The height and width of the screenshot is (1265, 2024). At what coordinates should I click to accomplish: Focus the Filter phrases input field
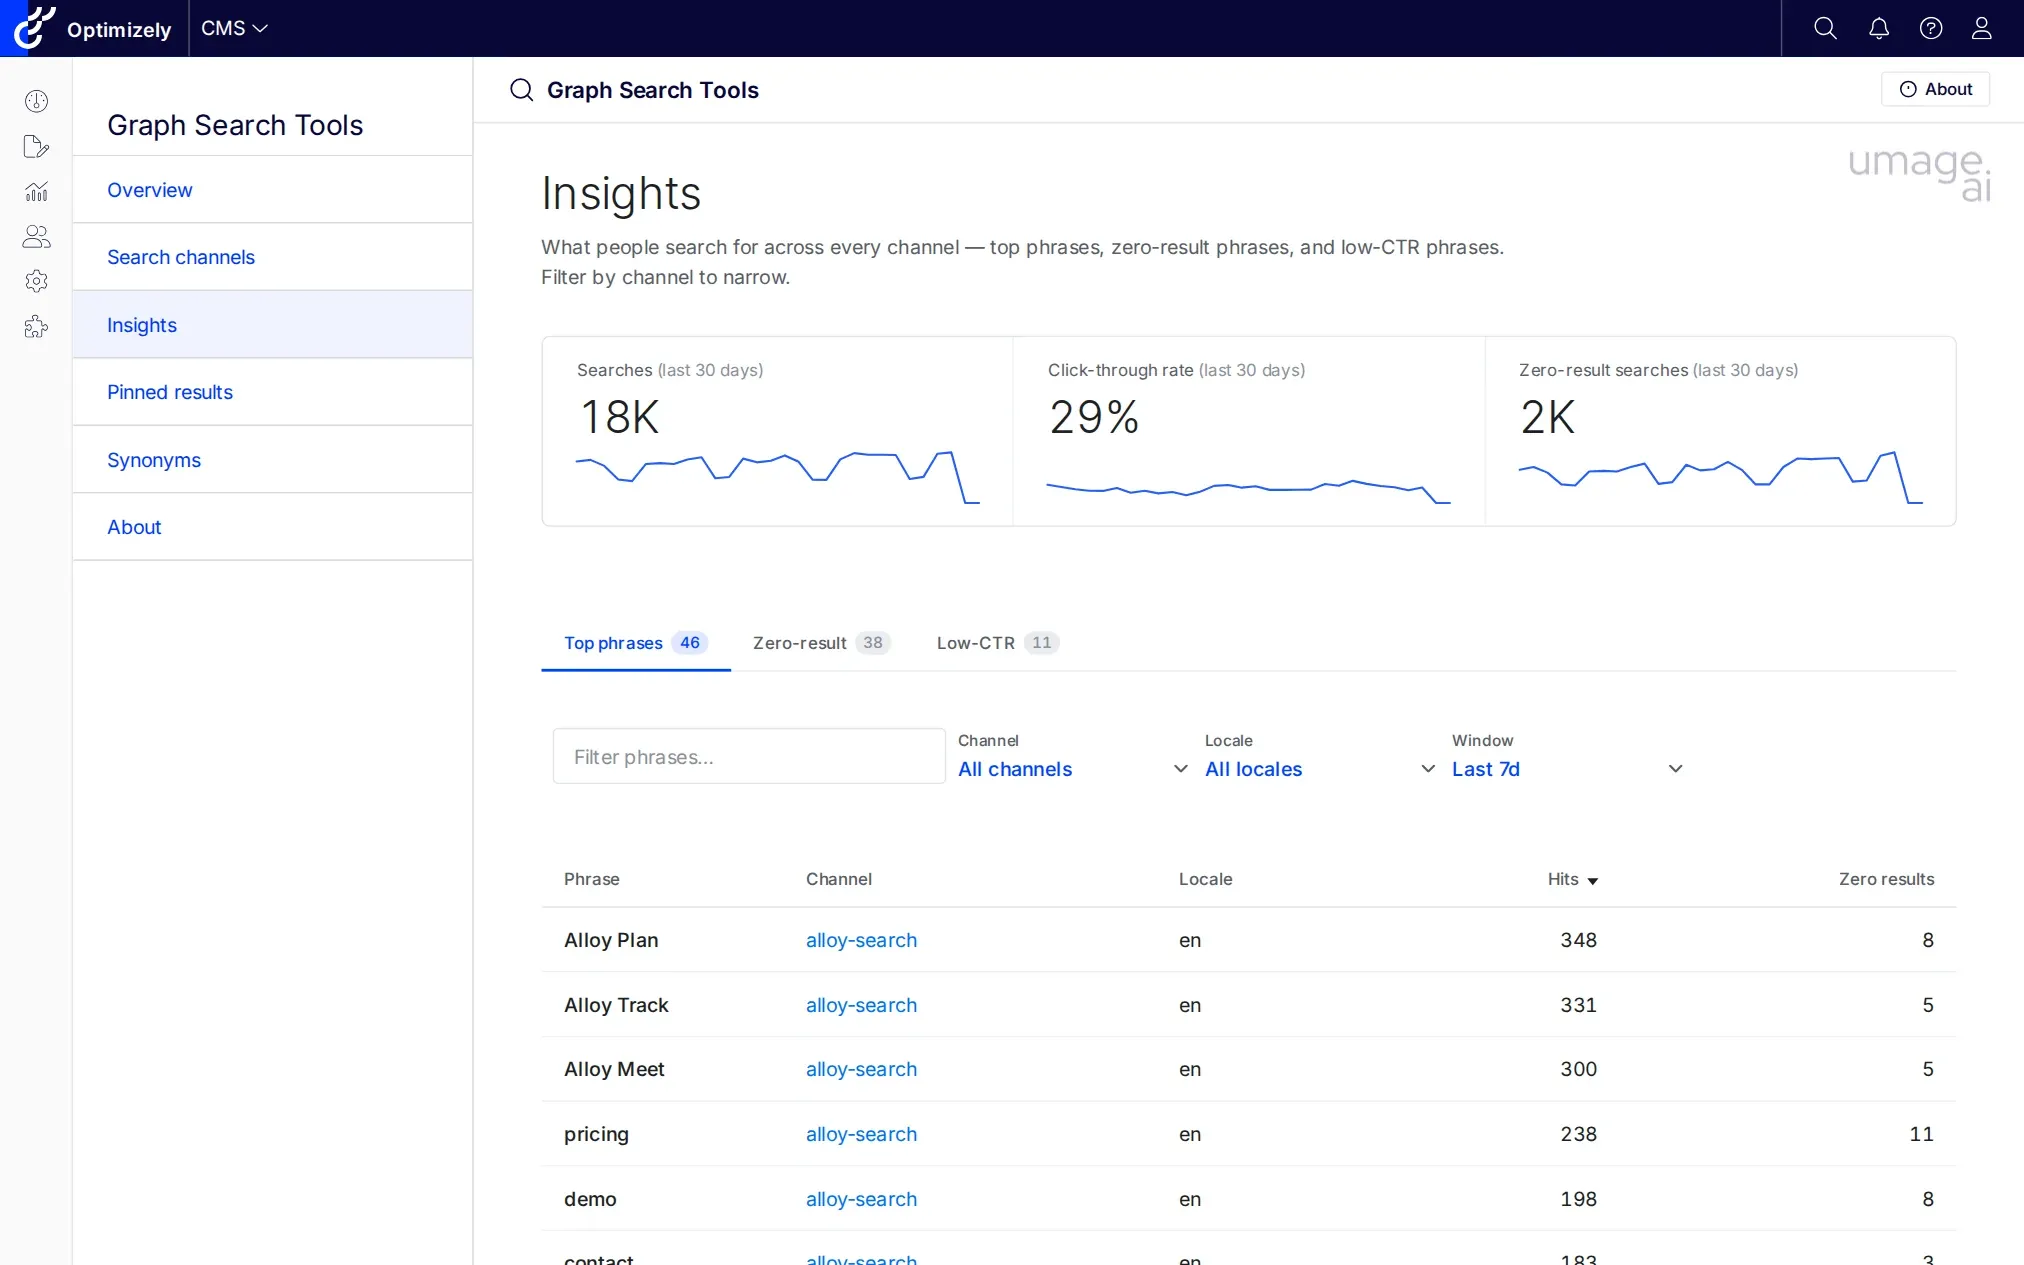click(x=749, y=756)
